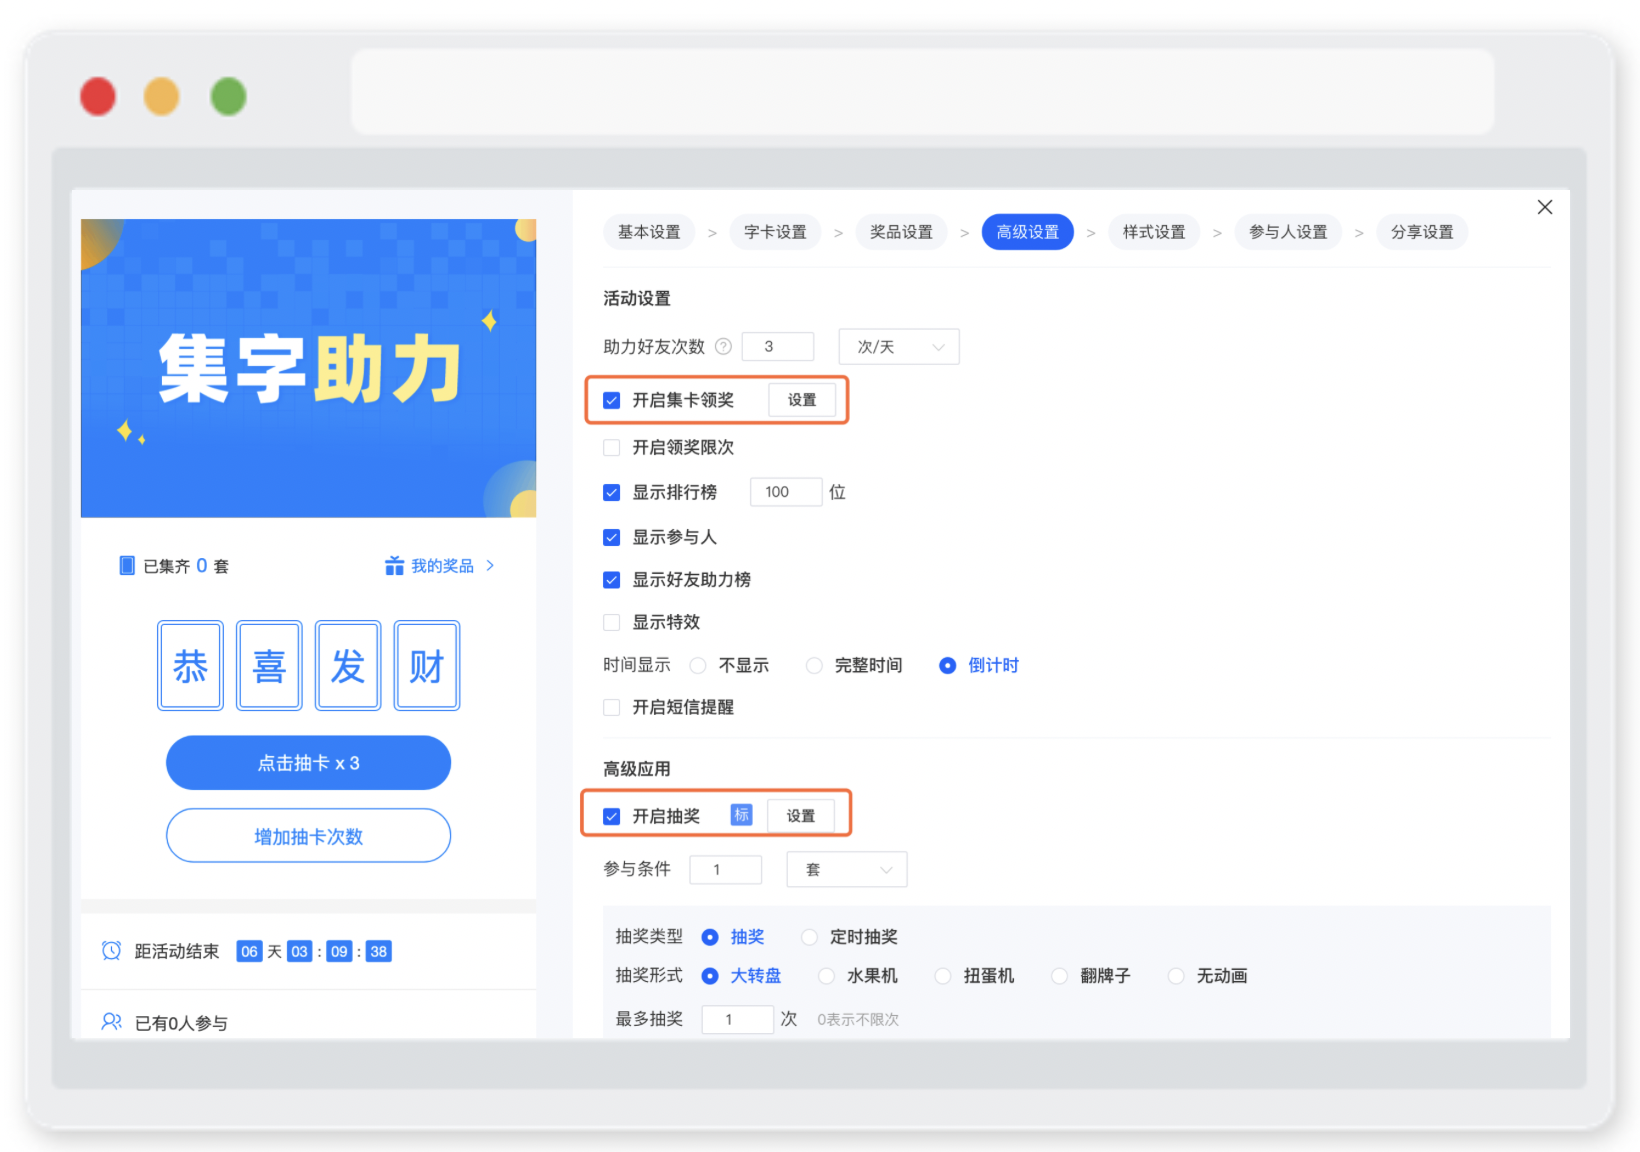Viewport: 1640px width, 1152px height.
Task: Click the 增加抽卡次数 button
Action: click(308, 836)
